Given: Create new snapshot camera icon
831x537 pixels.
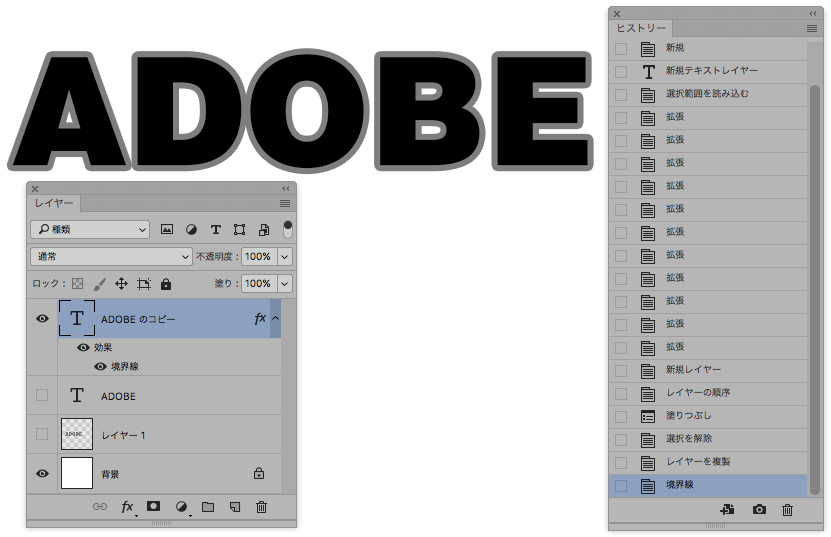Looking at the screenshot, I should (759, 509).
